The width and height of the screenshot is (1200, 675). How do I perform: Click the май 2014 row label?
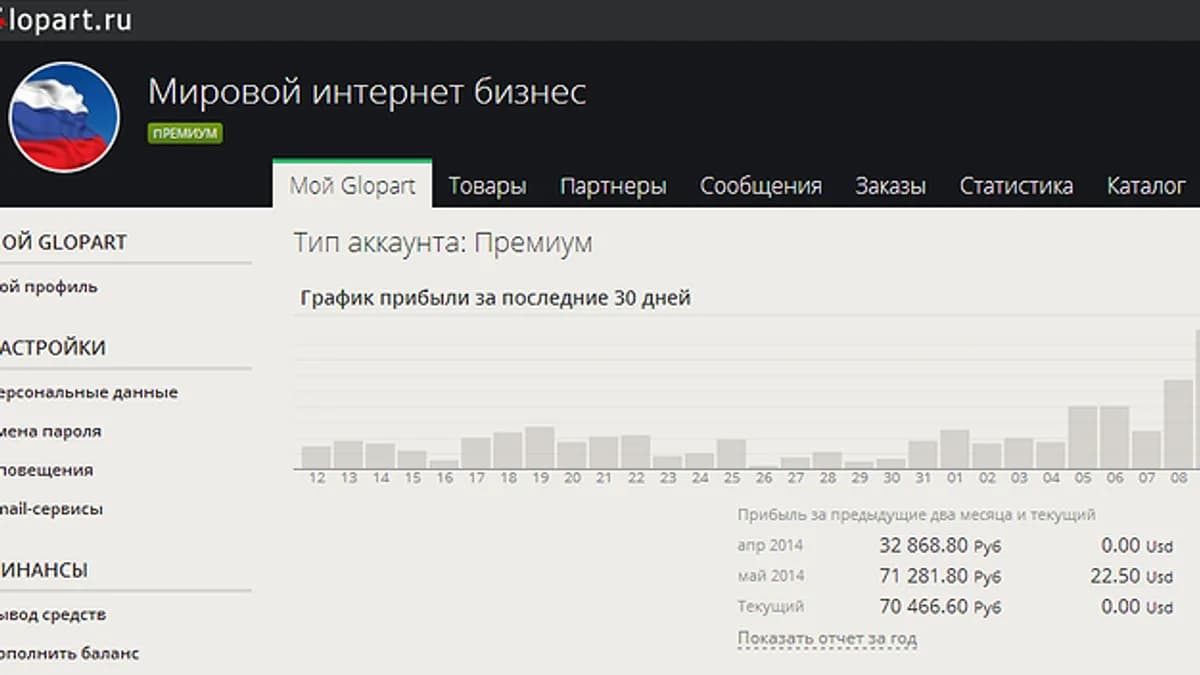pyautogui.click(x=770, y=576)
